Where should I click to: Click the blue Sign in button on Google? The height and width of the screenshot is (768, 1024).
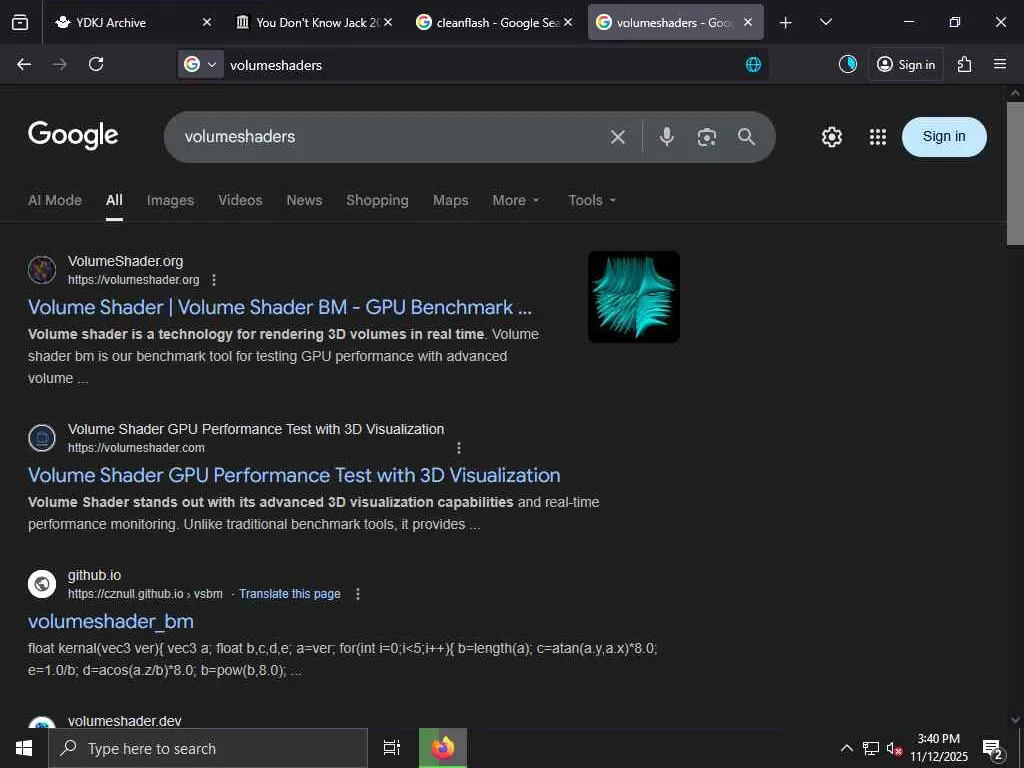[x=944, y=136]
